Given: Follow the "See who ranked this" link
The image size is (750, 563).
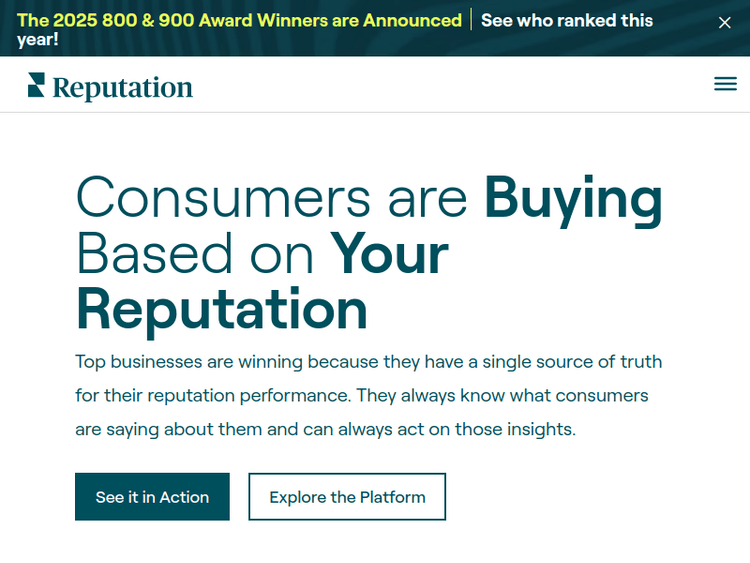Looking at the screenshot, I should (x=566, y=20).
